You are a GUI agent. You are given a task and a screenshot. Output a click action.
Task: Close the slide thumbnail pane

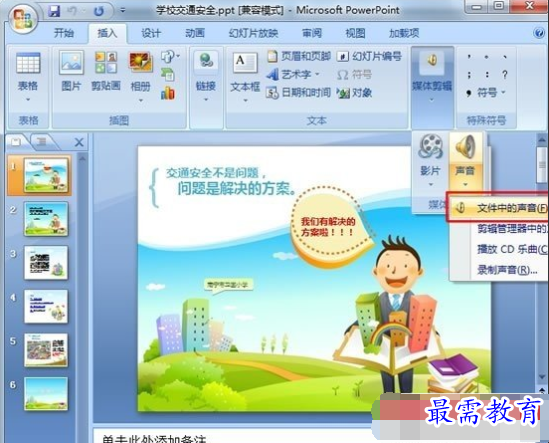point(79,142)
